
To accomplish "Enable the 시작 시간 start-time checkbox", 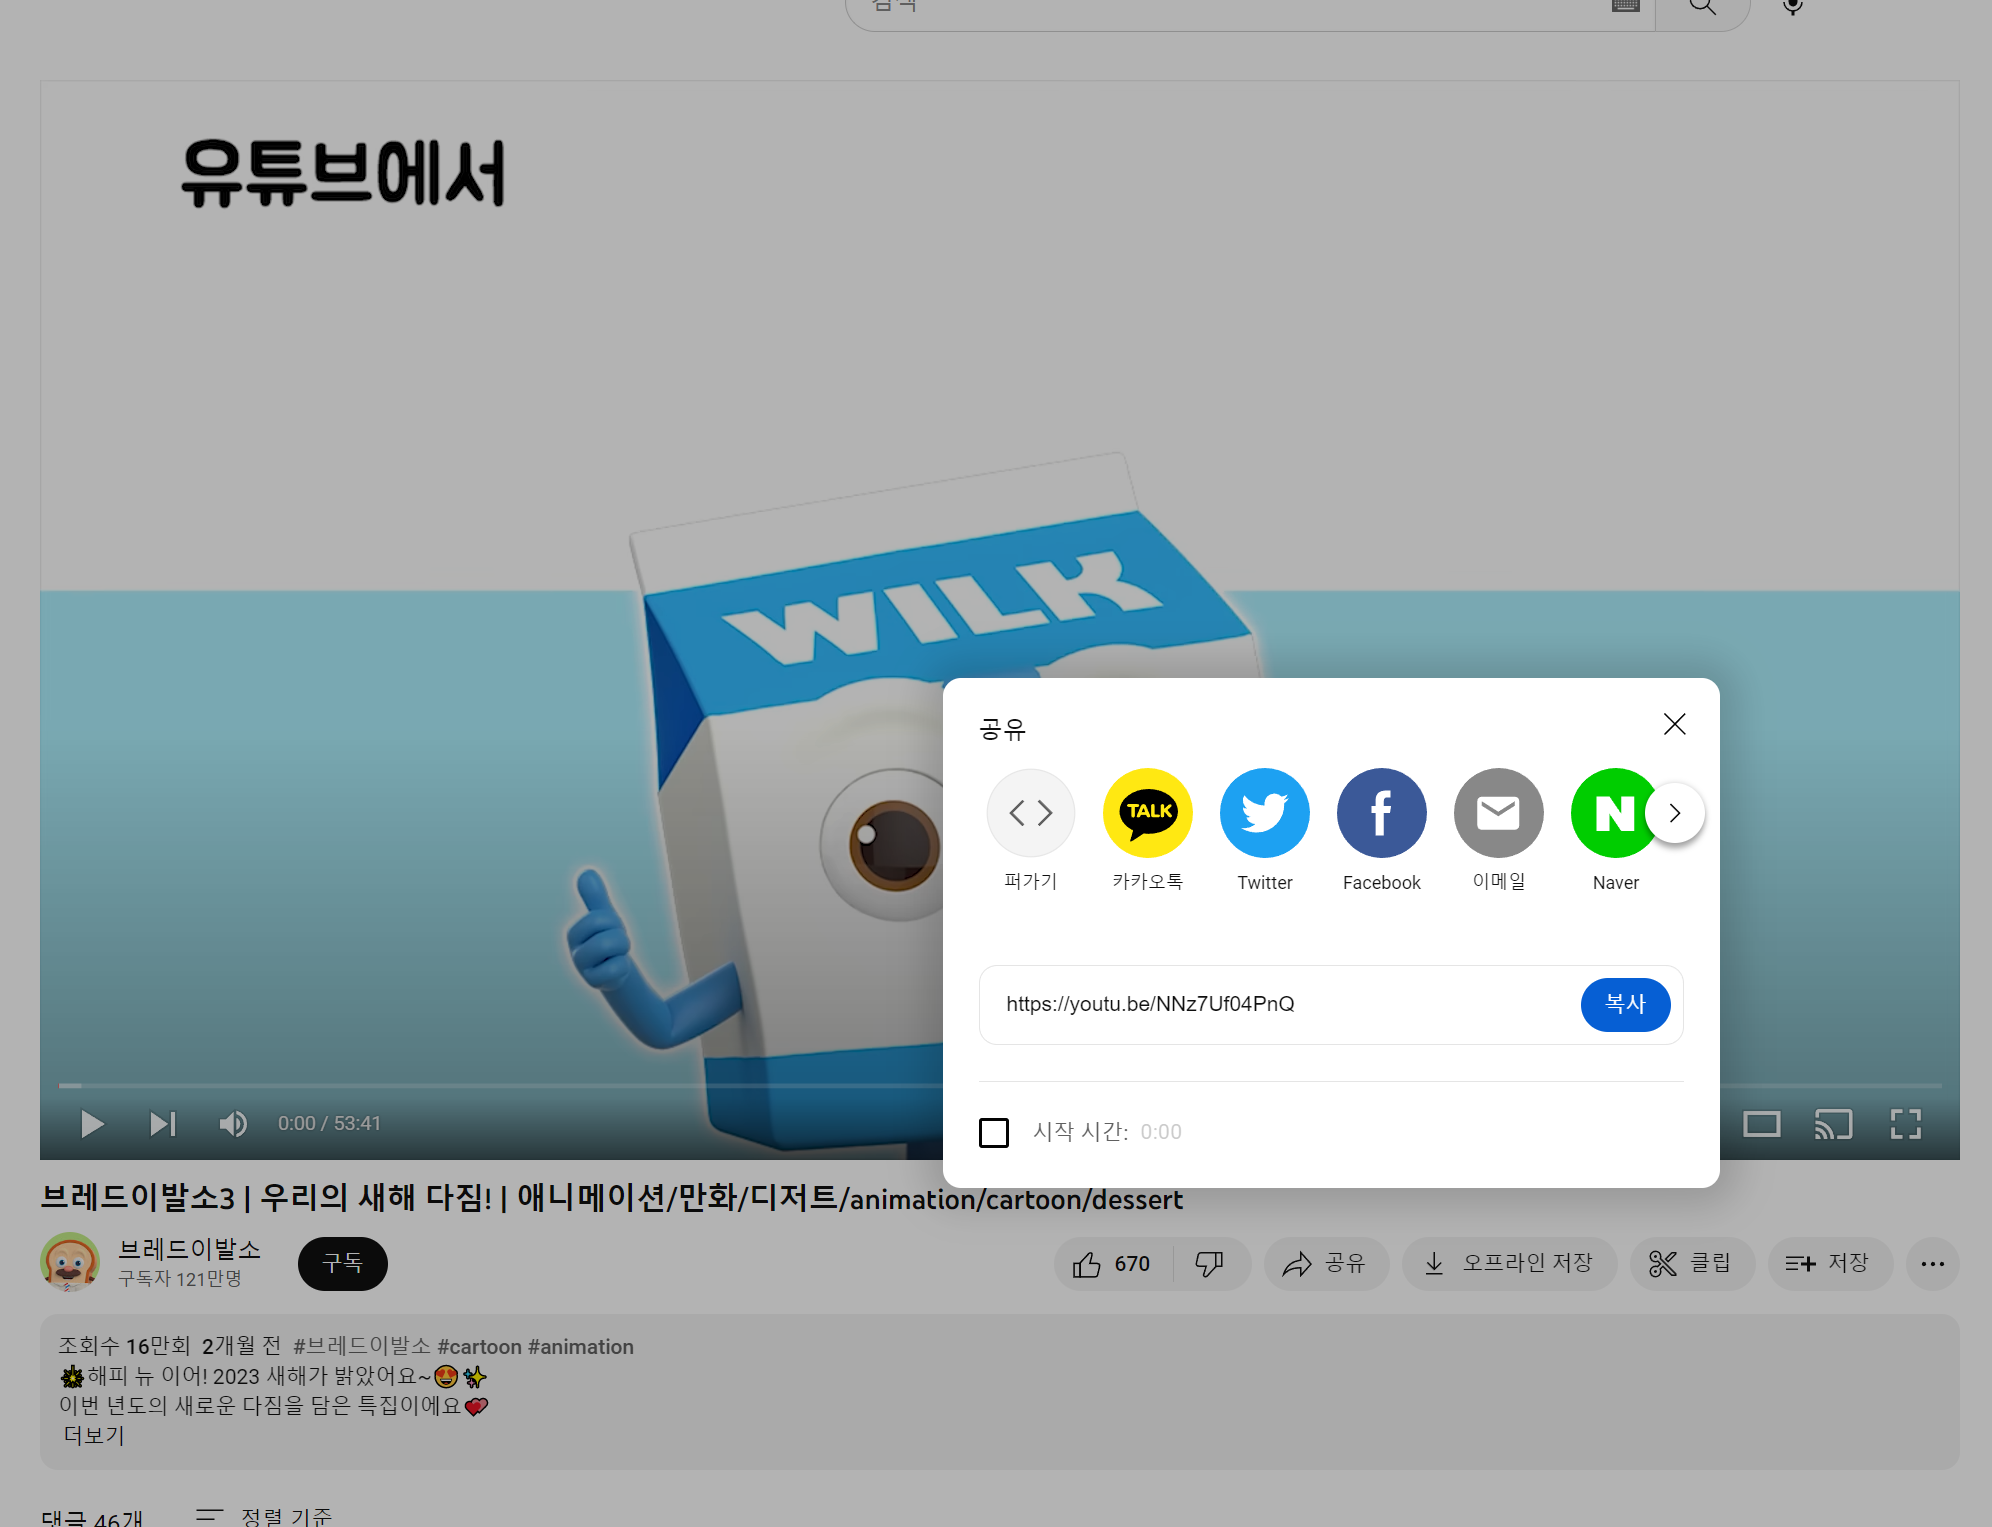I will [x=994, y=1133].
